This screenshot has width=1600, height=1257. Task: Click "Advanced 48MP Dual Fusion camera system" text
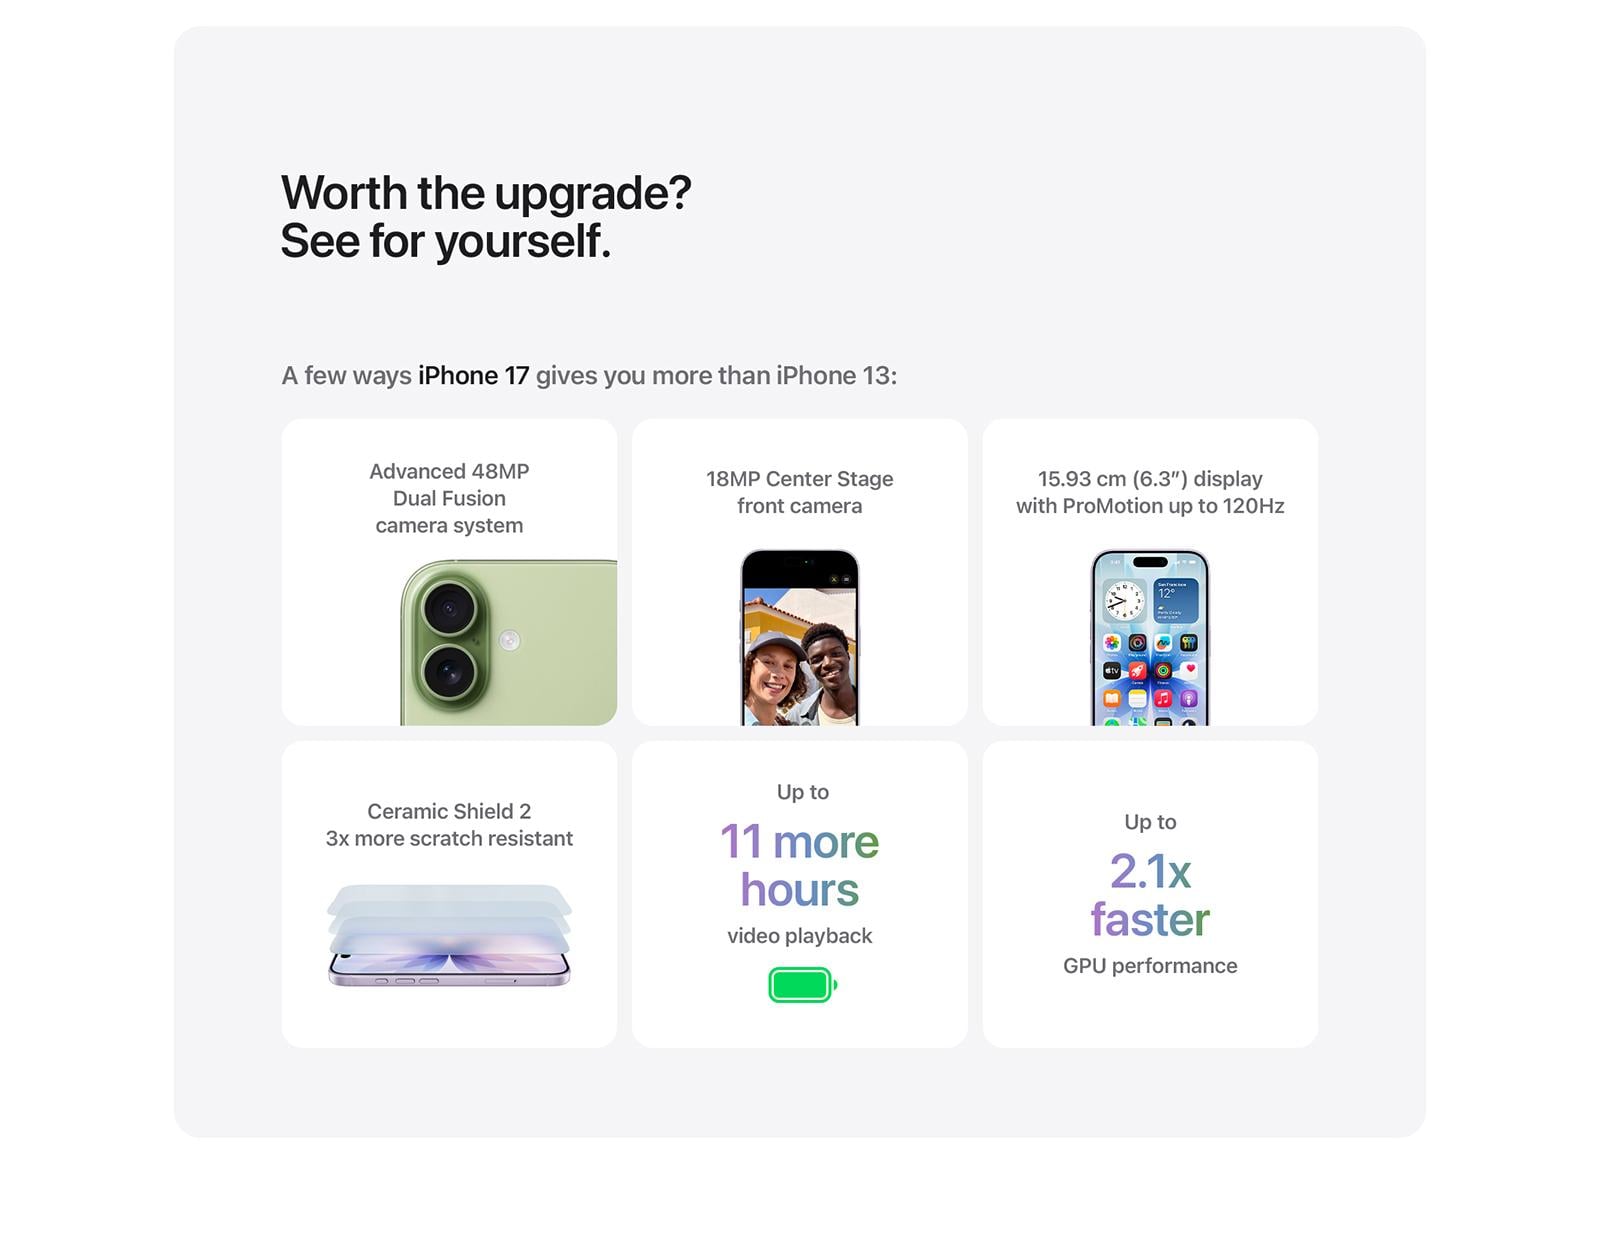pyautogui.click(x=449, y=498)
